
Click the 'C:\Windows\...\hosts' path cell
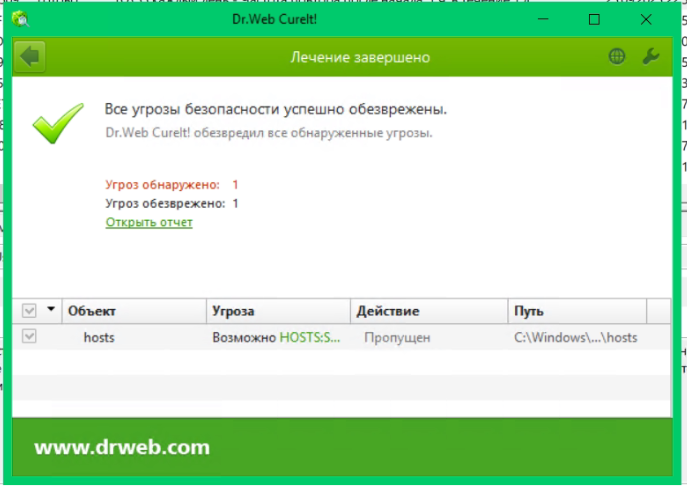576,337
